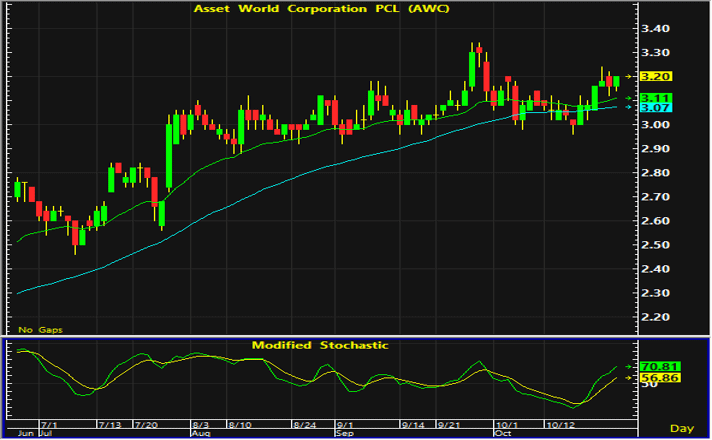Image resolution: width=712 pixels, height=440 pixels.
Task: Click the 9/1 date marker
Action: 345,425
